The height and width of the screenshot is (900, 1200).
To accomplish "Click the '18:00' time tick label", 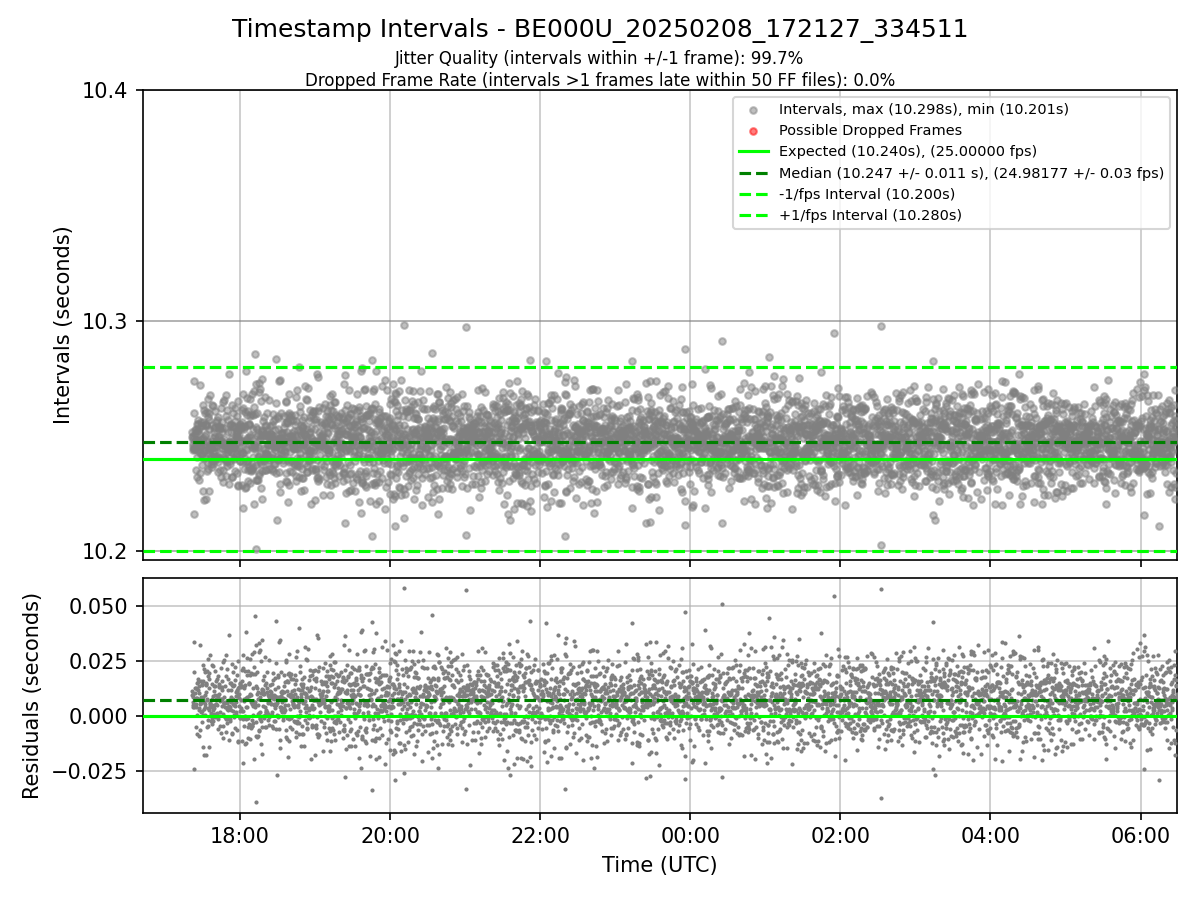I will (x=239, y=835).
